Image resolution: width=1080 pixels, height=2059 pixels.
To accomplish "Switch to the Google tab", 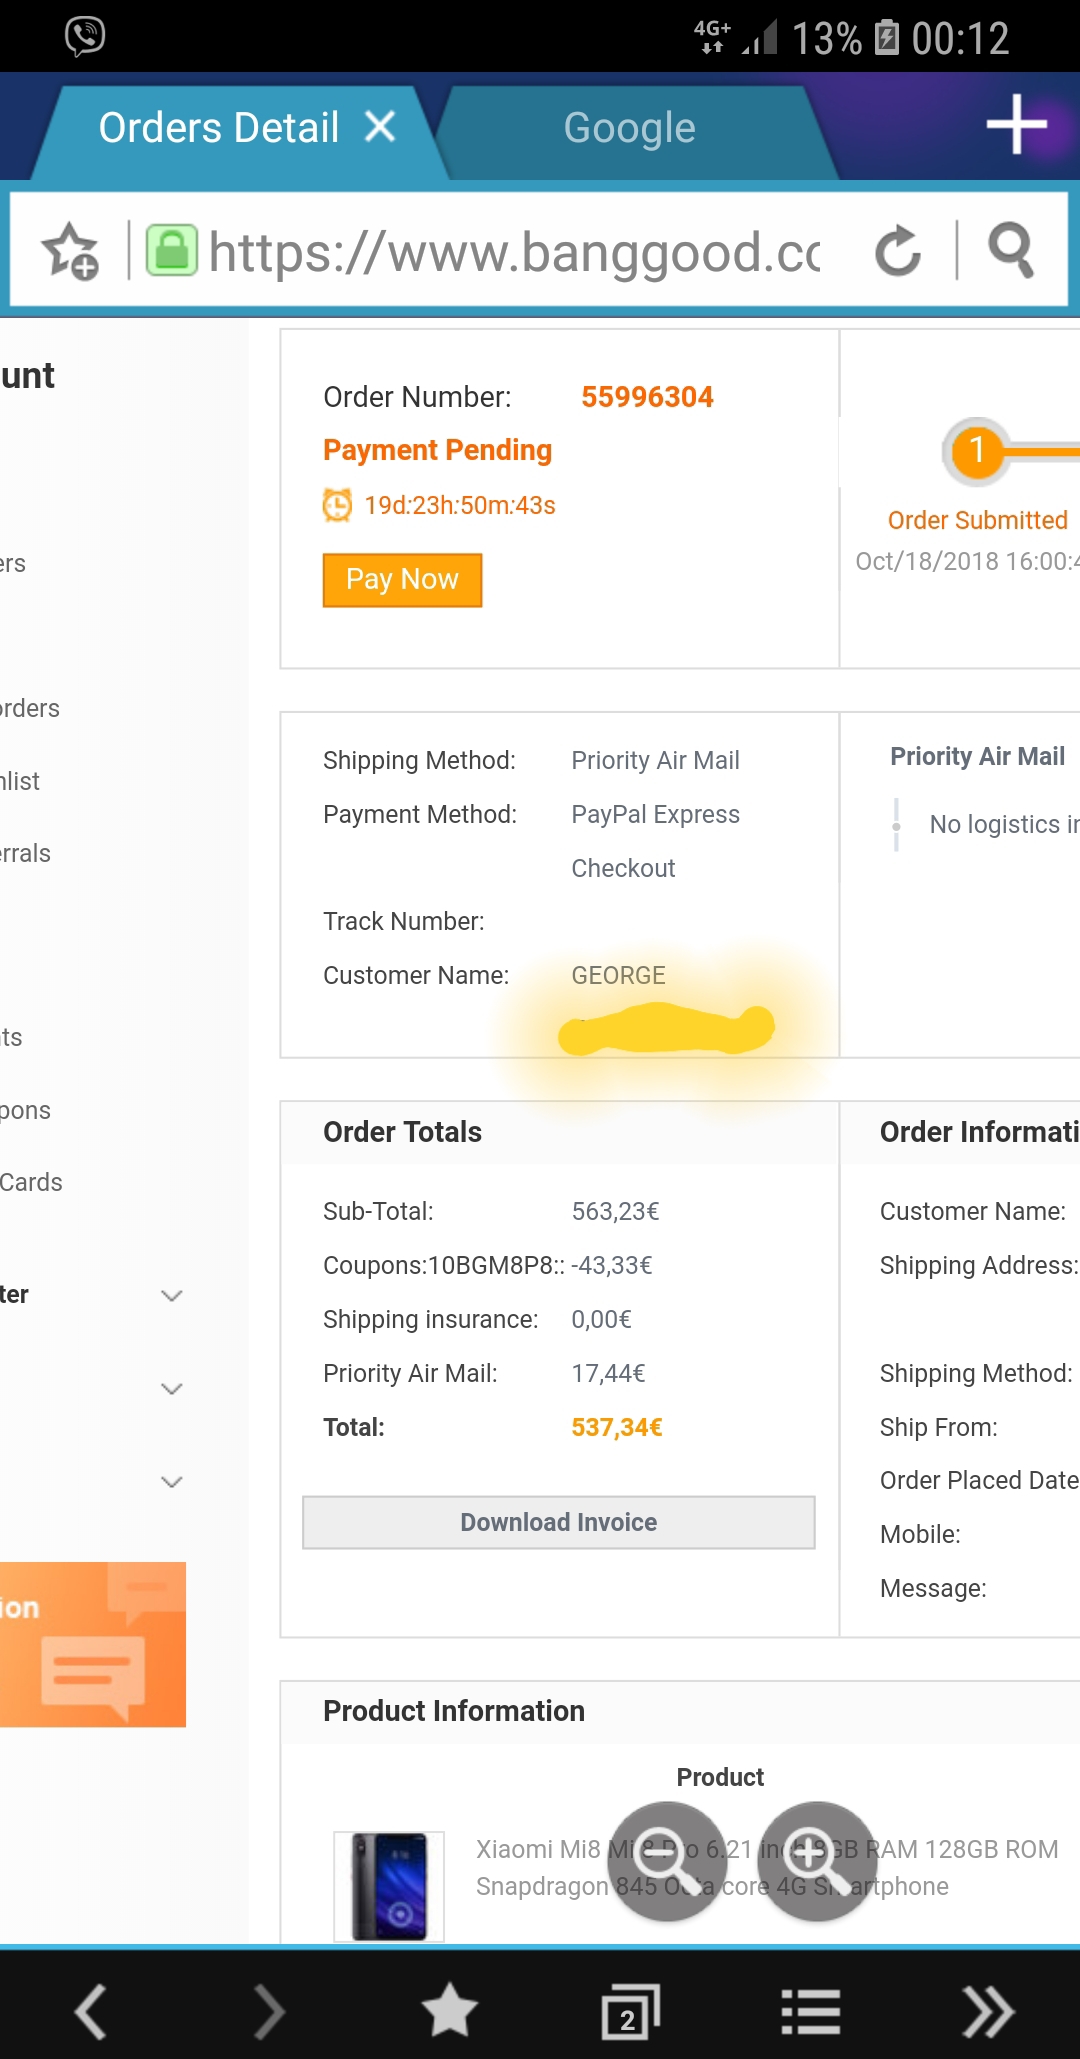I will (x=629, y=128).
